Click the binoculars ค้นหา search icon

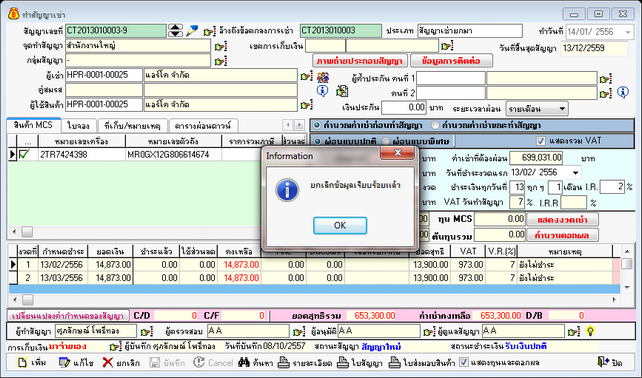[244, 362]
